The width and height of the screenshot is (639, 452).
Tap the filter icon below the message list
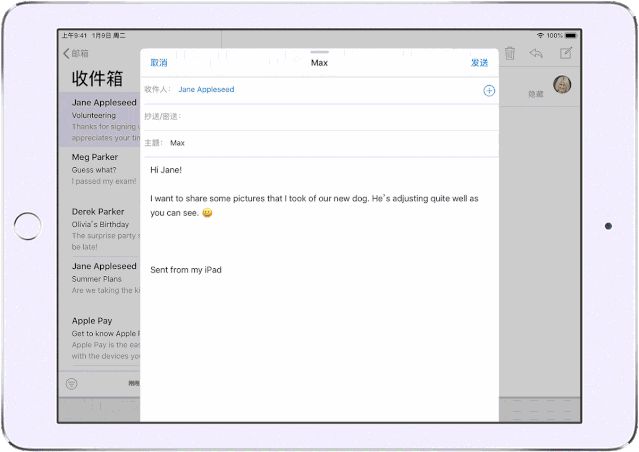(x=71, y=384)
